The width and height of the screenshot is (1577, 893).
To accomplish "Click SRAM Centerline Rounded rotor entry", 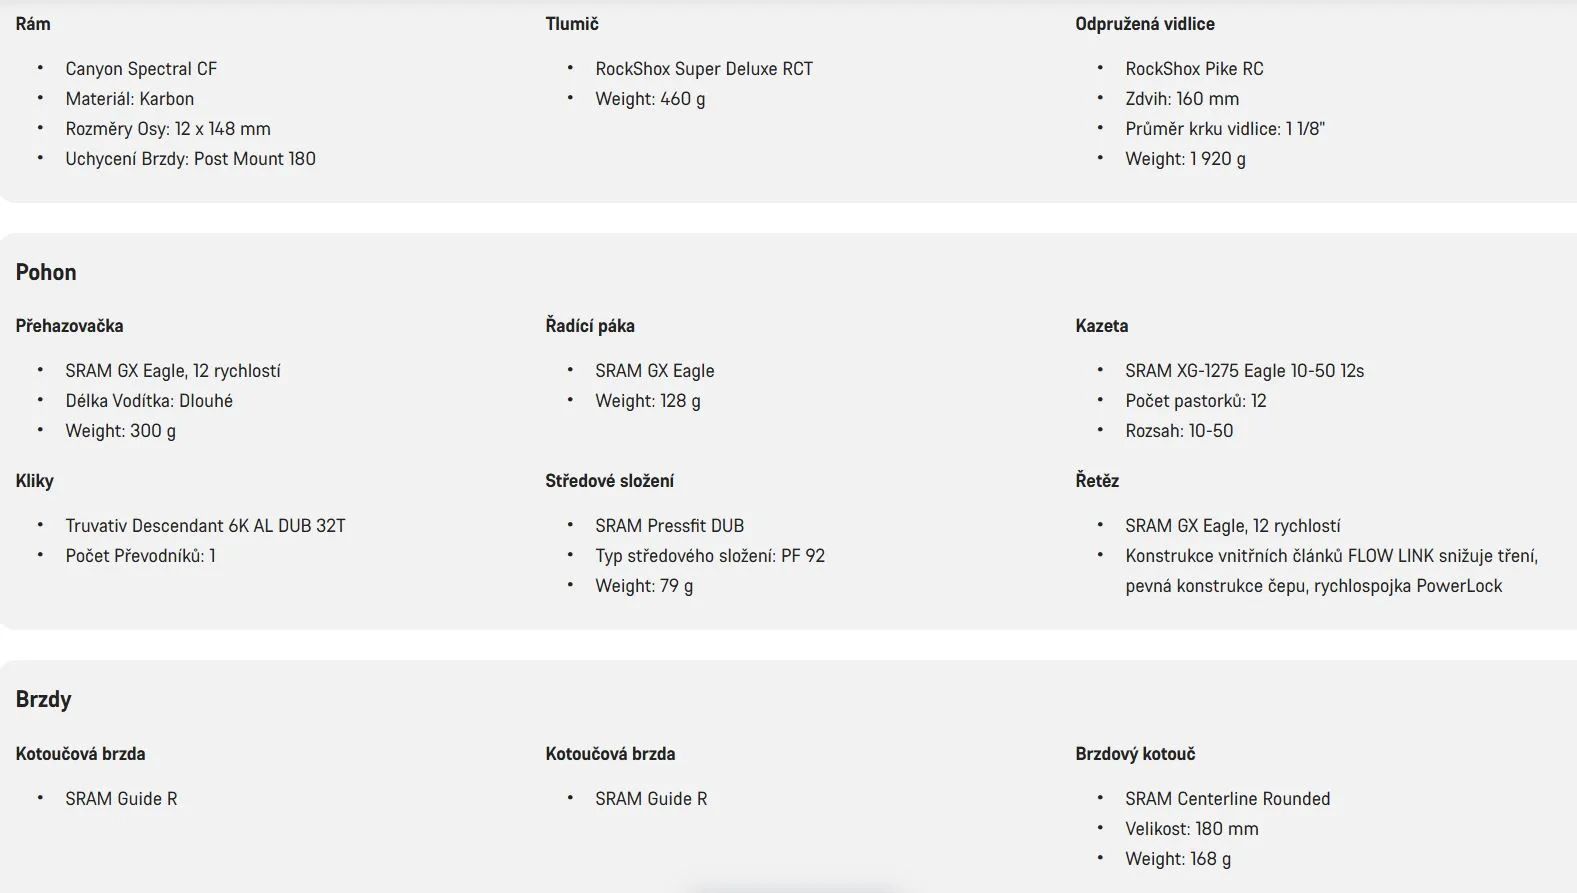I will [1228, 799].
